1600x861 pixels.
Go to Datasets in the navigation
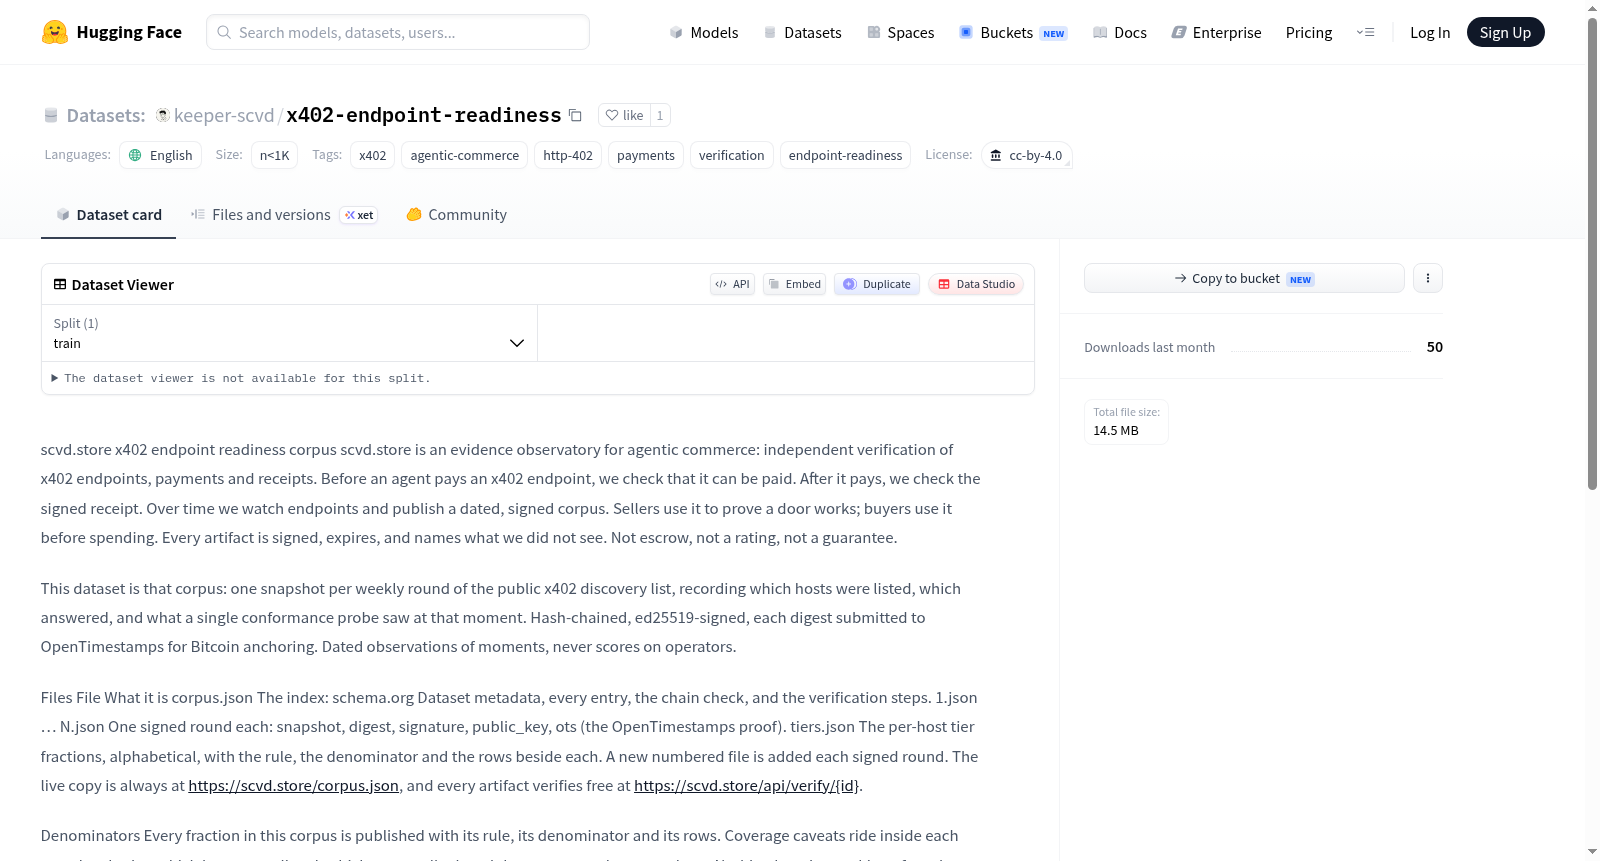coord(802,32)
